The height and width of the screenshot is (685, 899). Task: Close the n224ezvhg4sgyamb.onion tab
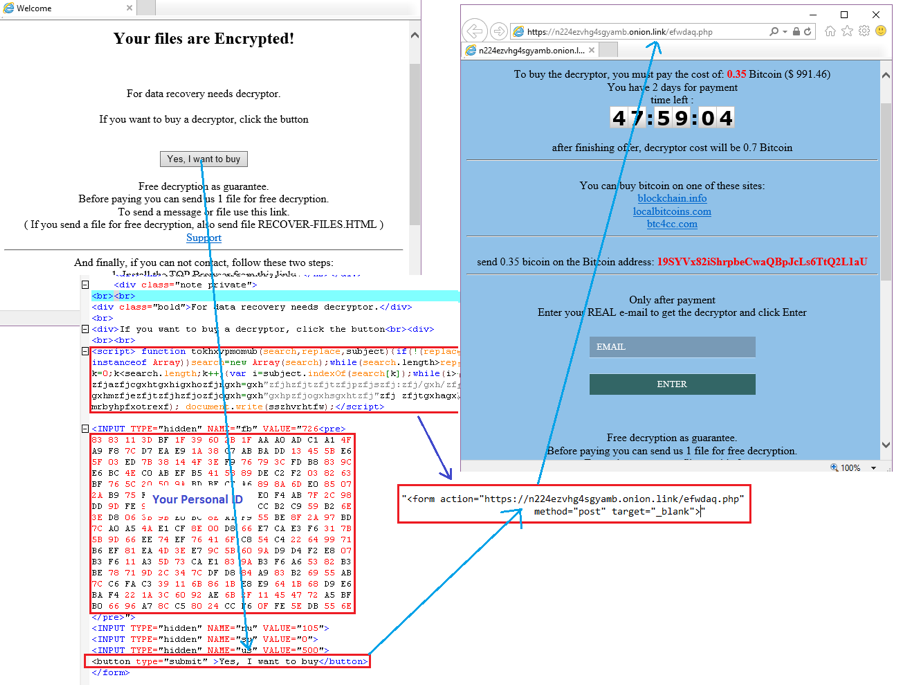[x=592, y=50]
